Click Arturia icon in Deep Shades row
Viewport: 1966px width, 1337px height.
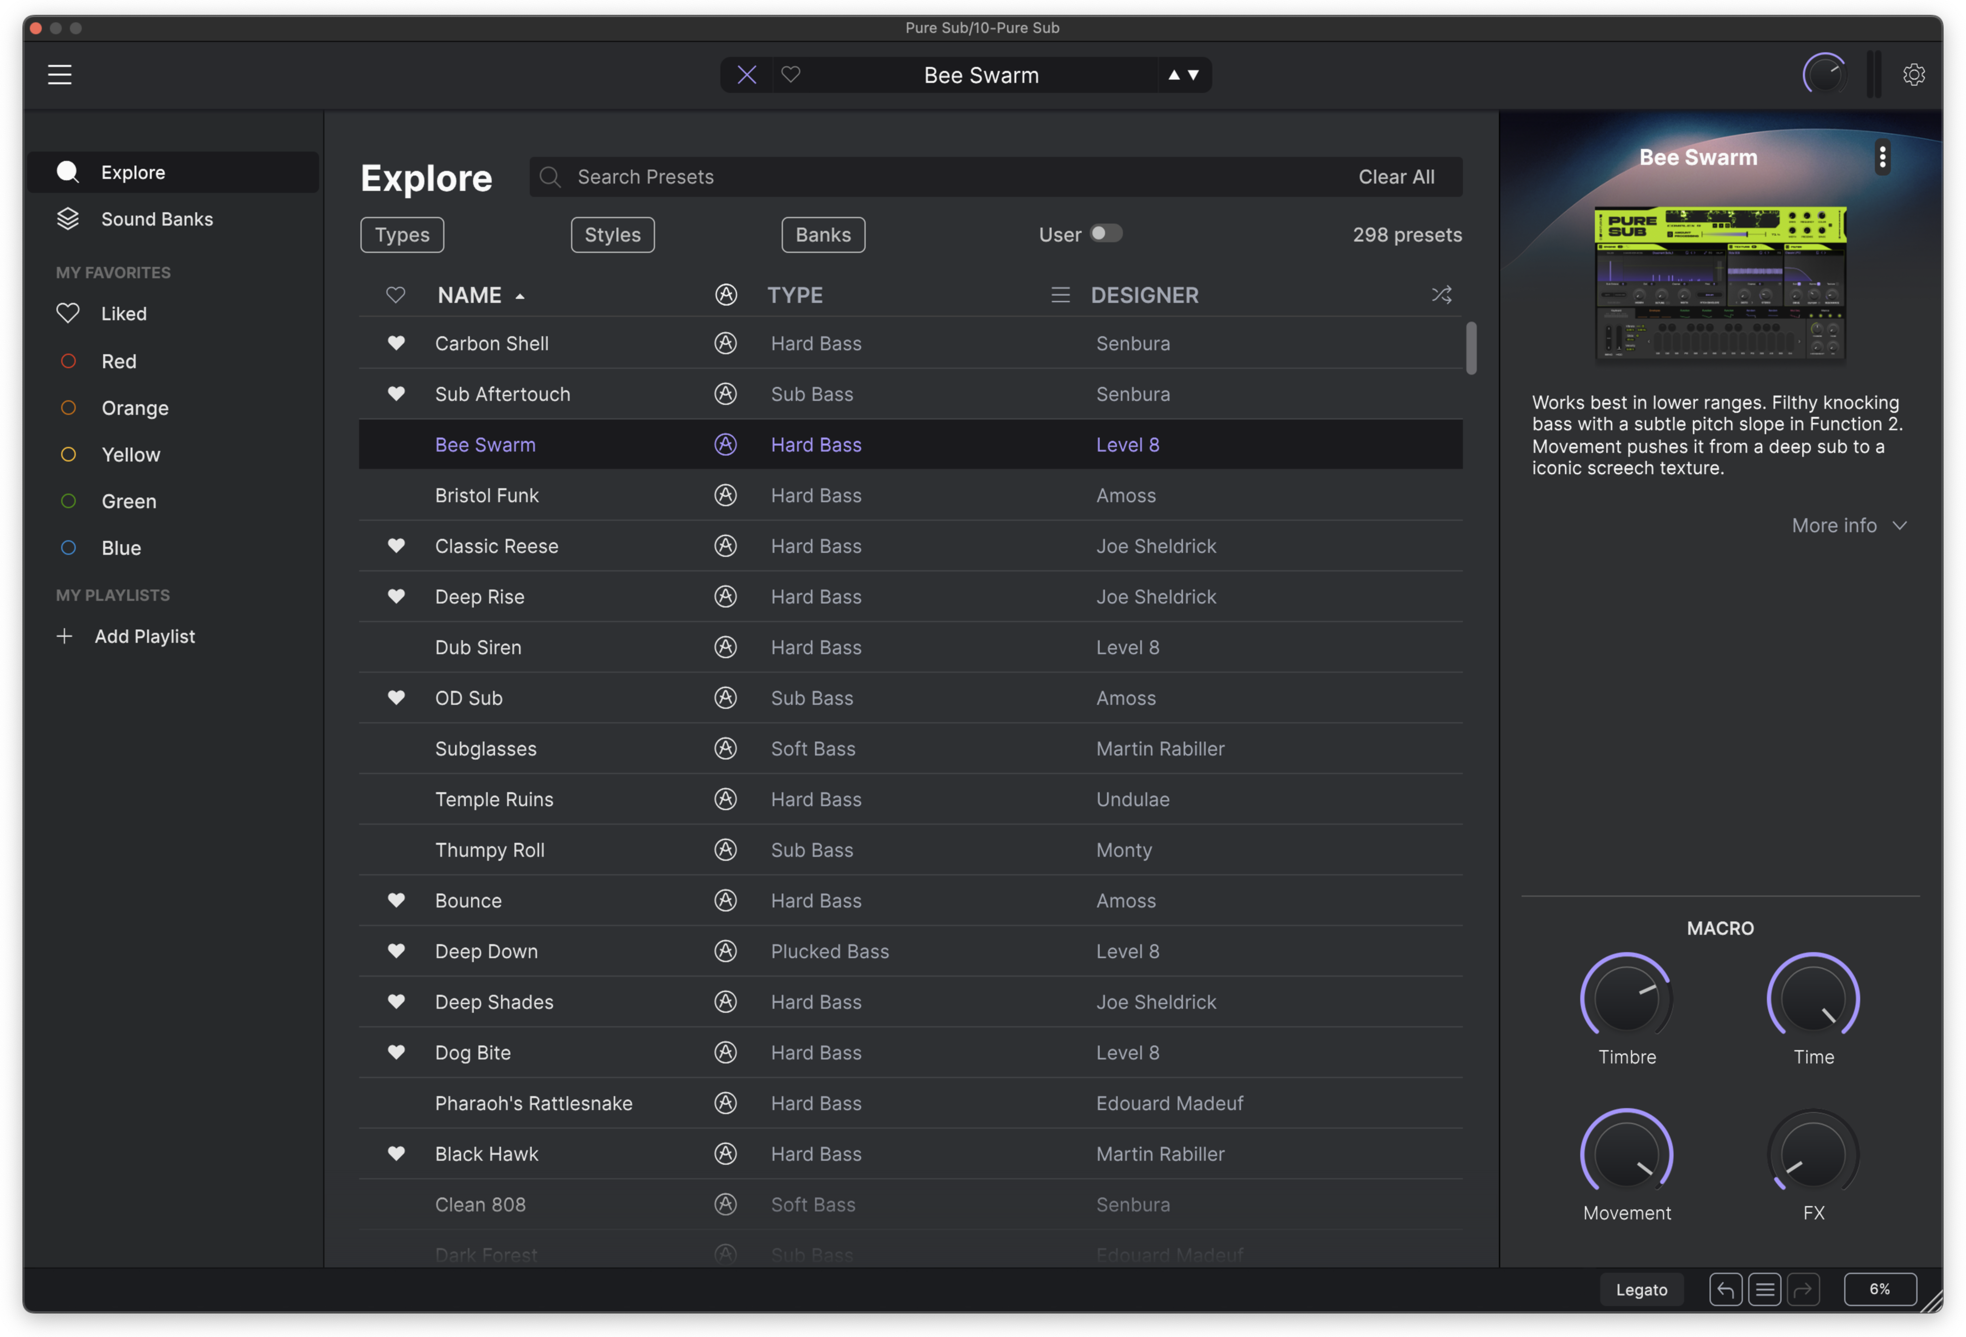coord(726,1002)
